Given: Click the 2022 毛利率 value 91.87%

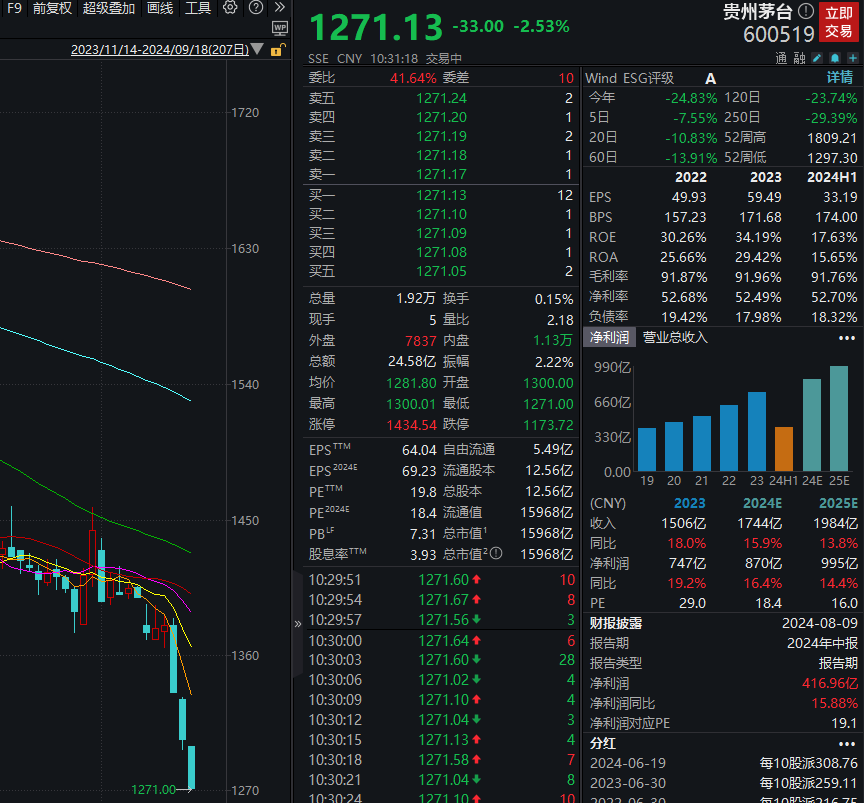Looking at the screenshot, I should coord(684,277).
